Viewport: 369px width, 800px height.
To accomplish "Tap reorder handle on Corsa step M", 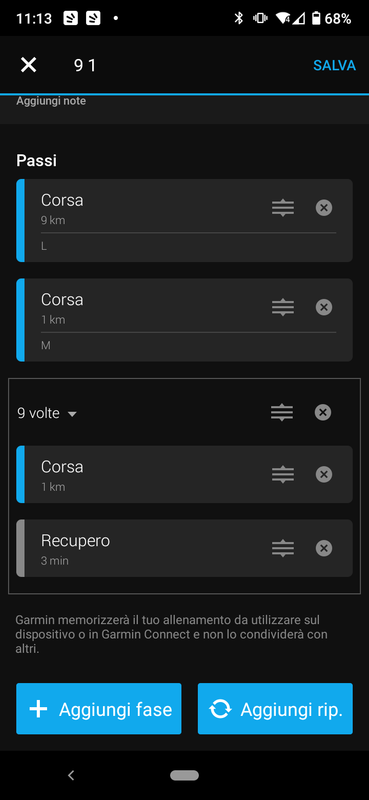I will (283, 307).
